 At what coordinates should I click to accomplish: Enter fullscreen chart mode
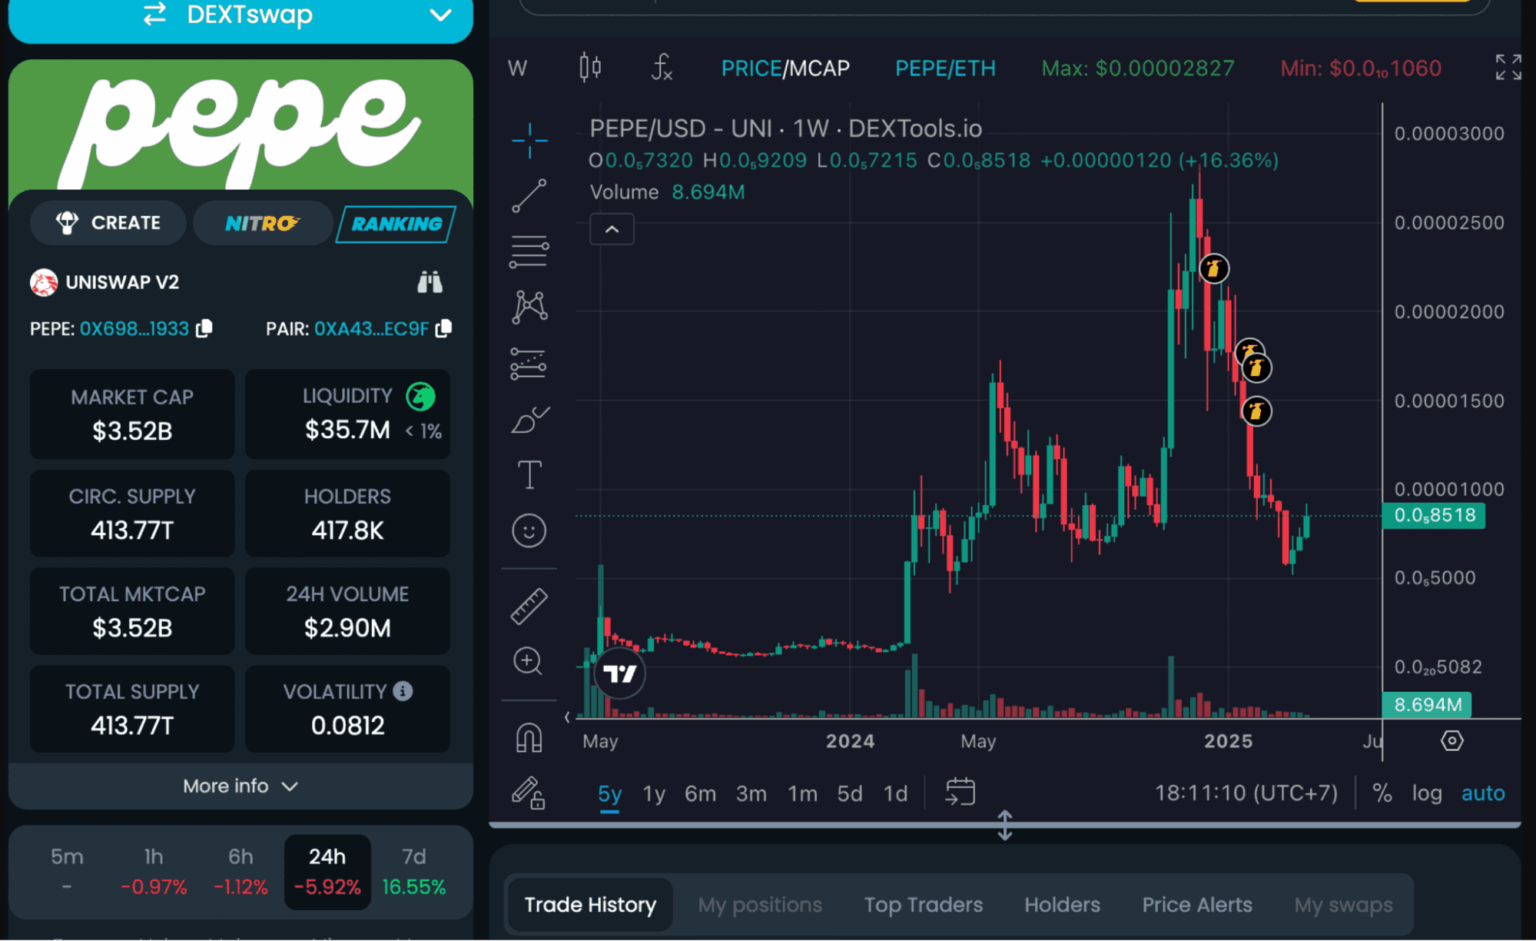1508,68
